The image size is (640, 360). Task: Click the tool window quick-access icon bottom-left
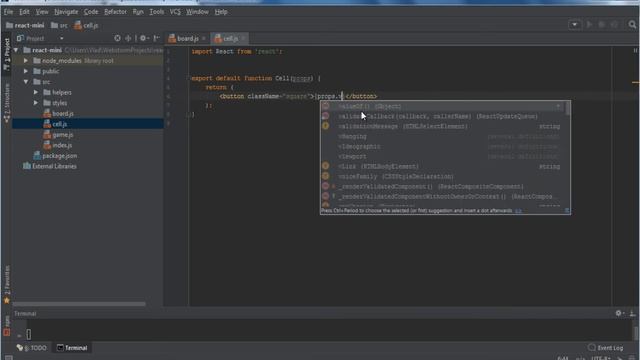(x=9, y=357)
